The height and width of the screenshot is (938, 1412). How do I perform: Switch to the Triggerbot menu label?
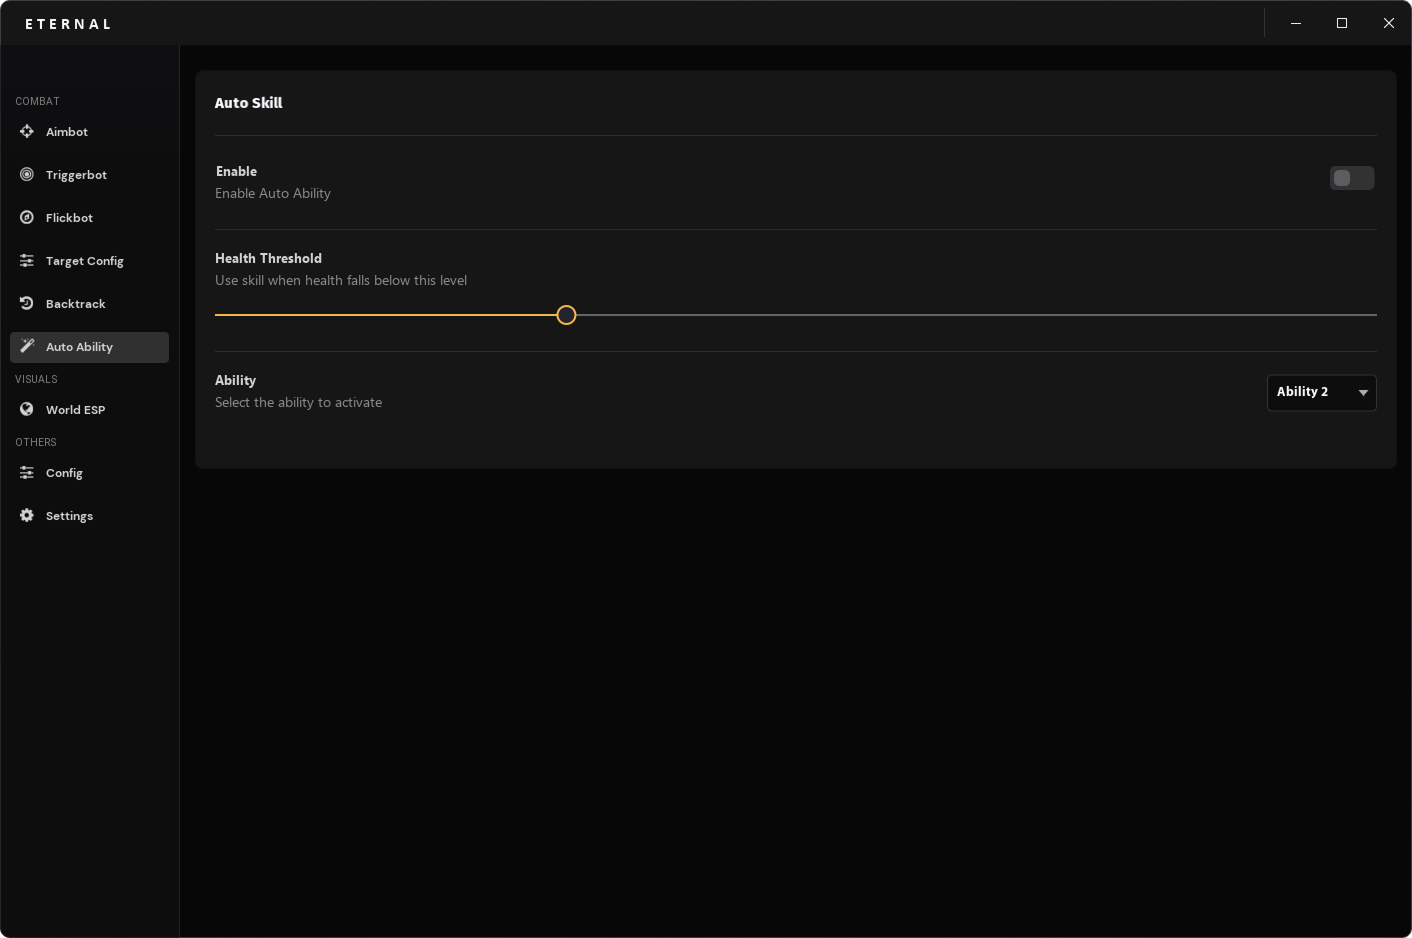click(x=76, y=175)
